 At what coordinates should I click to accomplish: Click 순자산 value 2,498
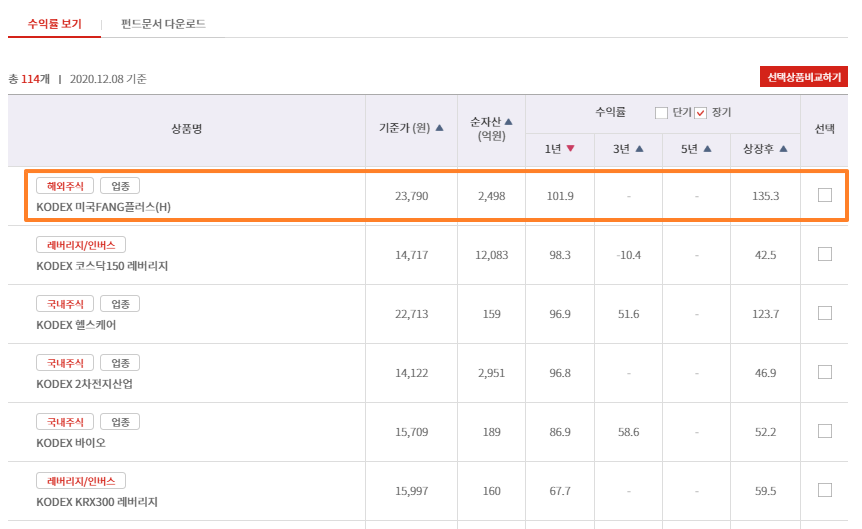[x=491, y=196]
